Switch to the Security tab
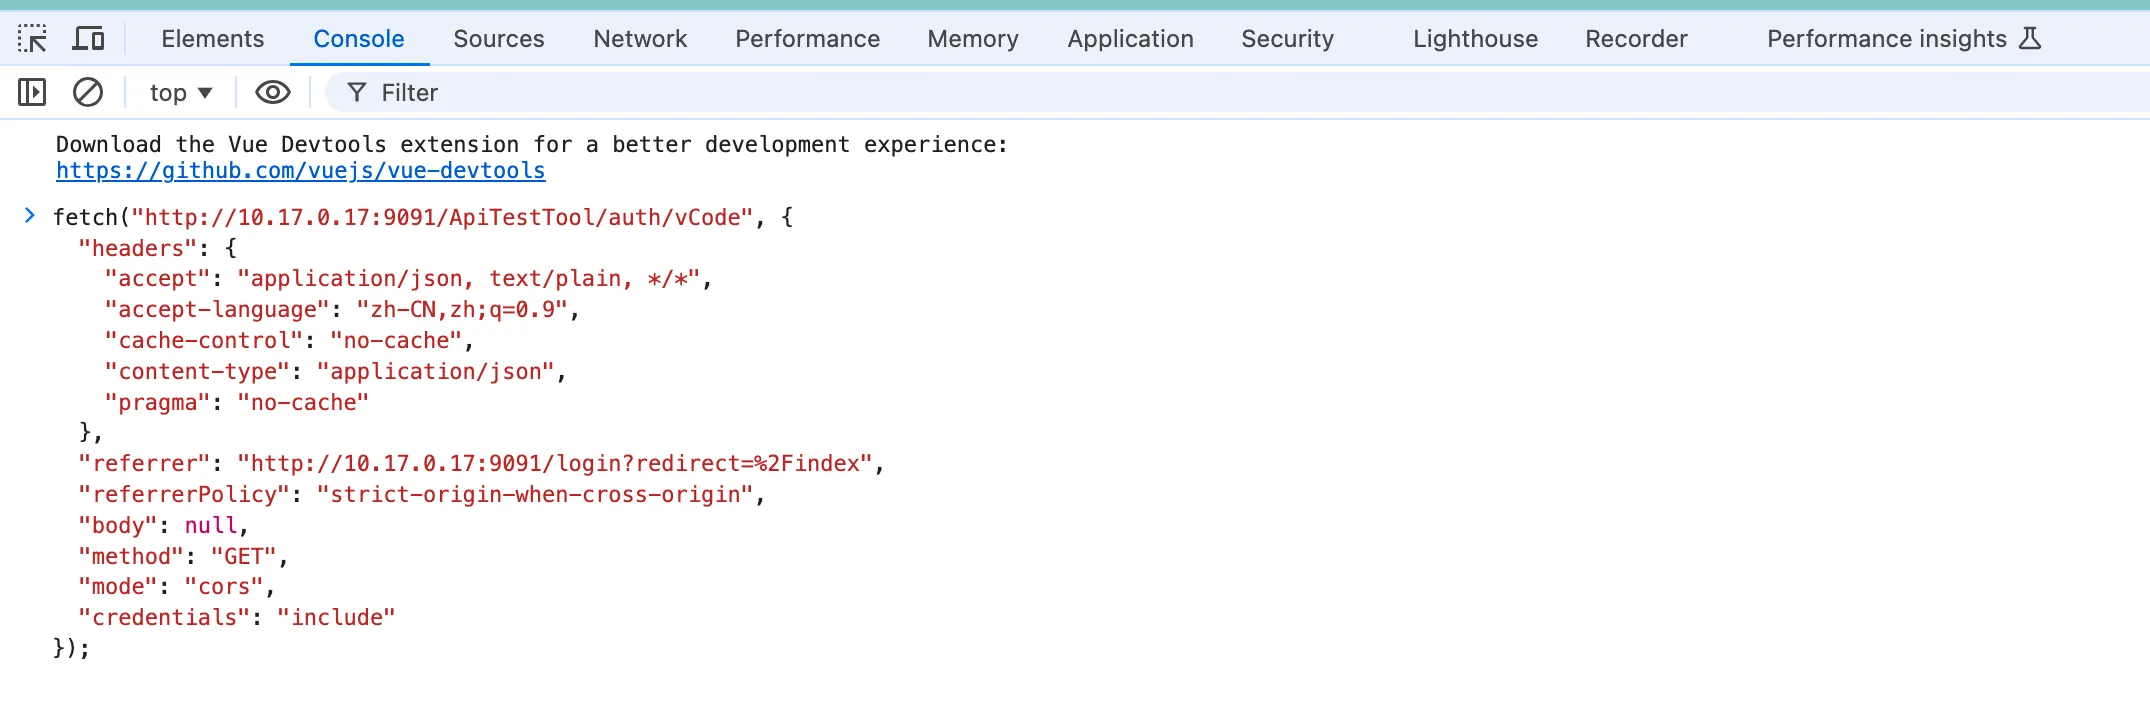Screen dimensions: 2150x722 [1288, 39]
